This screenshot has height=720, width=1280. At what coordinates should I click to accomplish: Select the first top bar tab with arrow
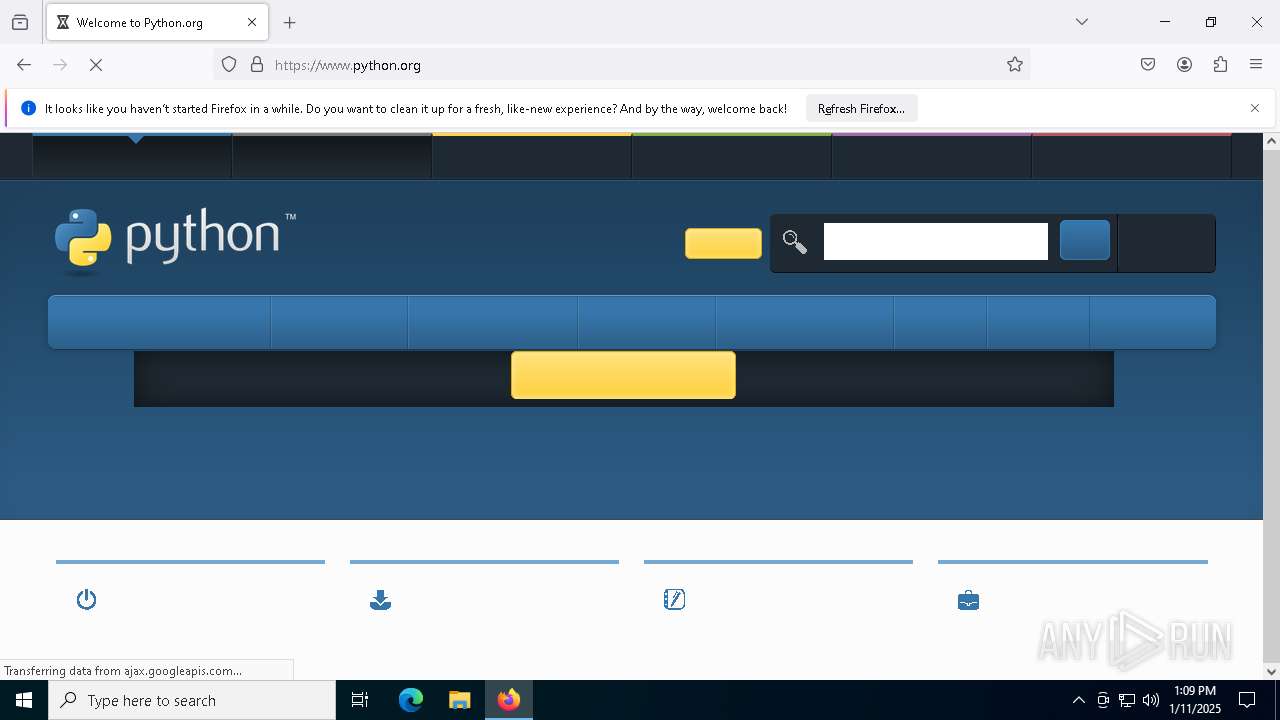(x=132, y=156)
